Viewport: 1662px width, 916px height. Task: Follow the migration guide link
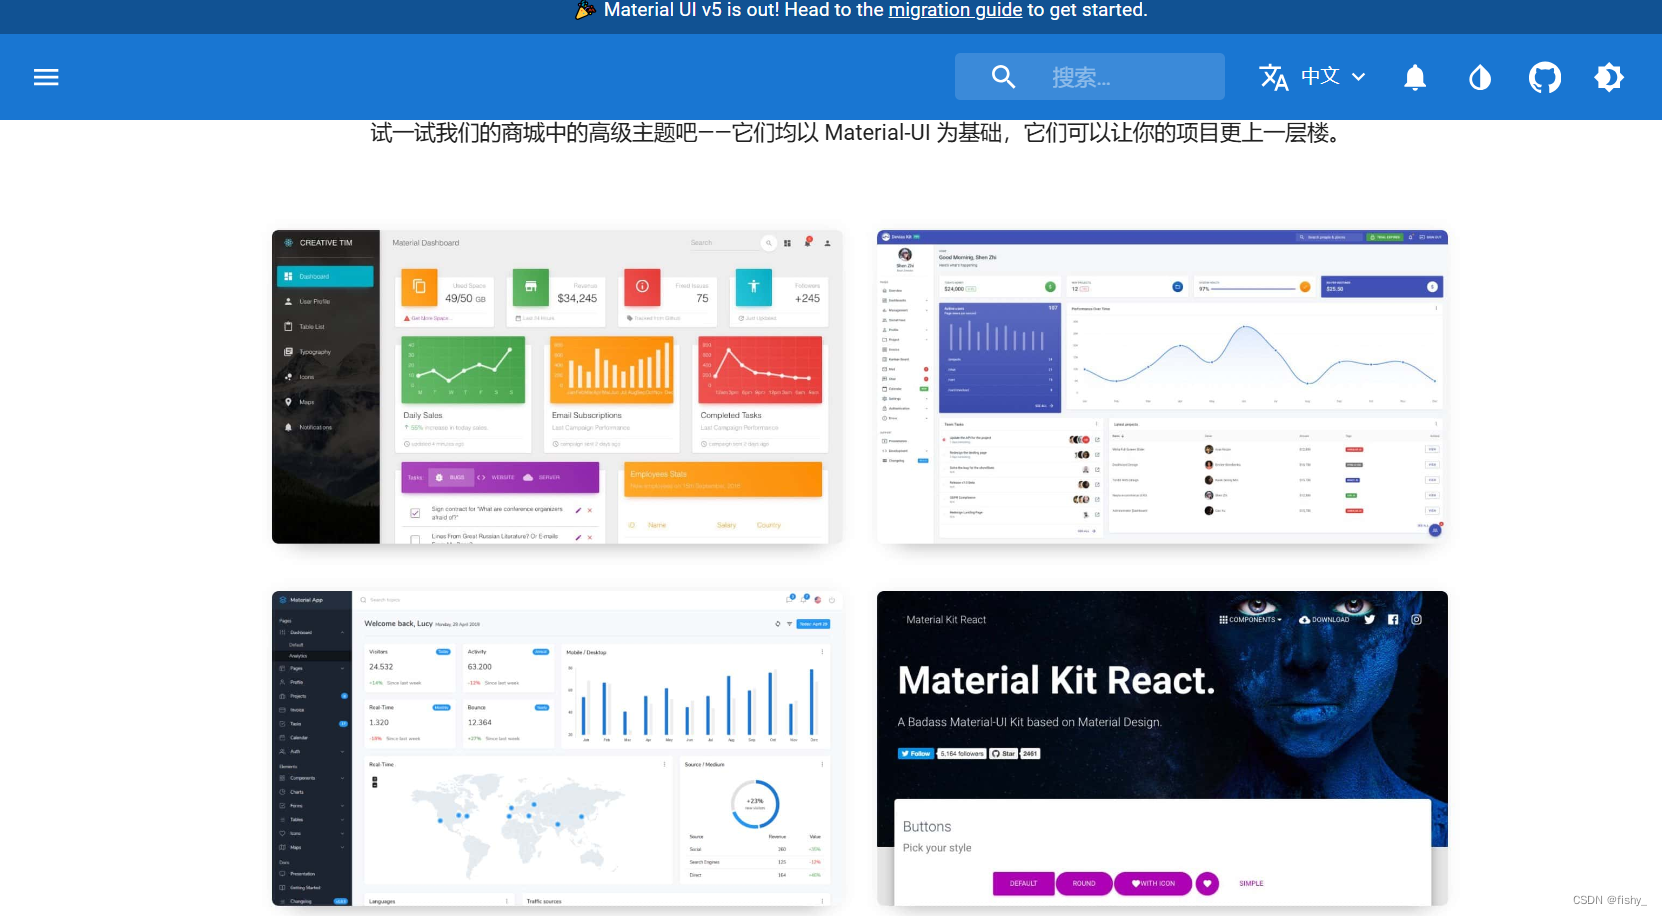(x=955, y=10)
